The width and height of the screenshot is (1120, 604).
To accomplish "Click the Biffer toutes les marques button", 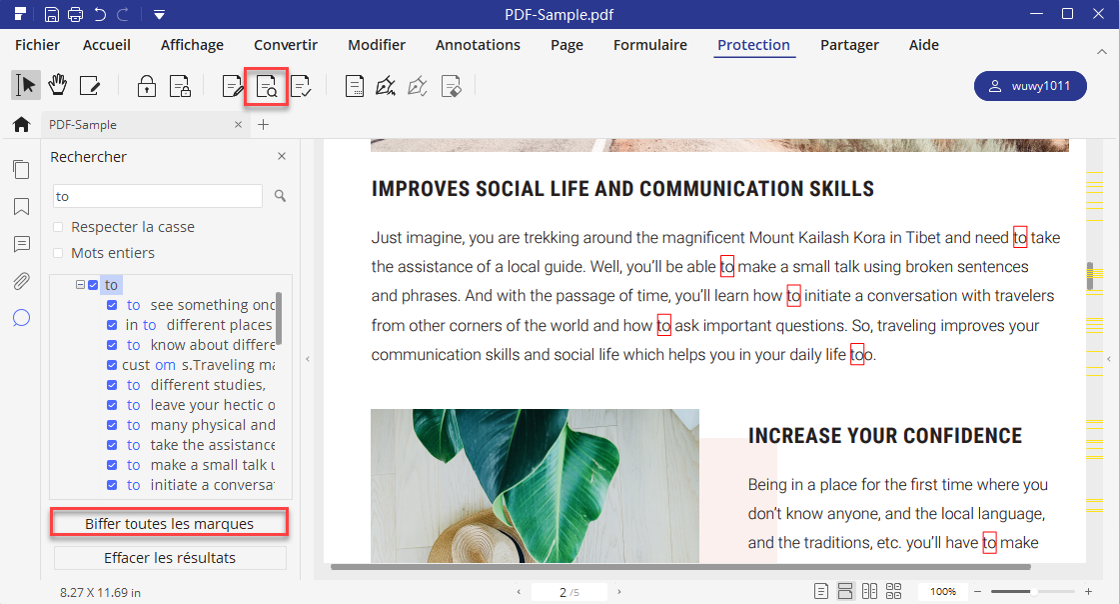I will (169, 522).
